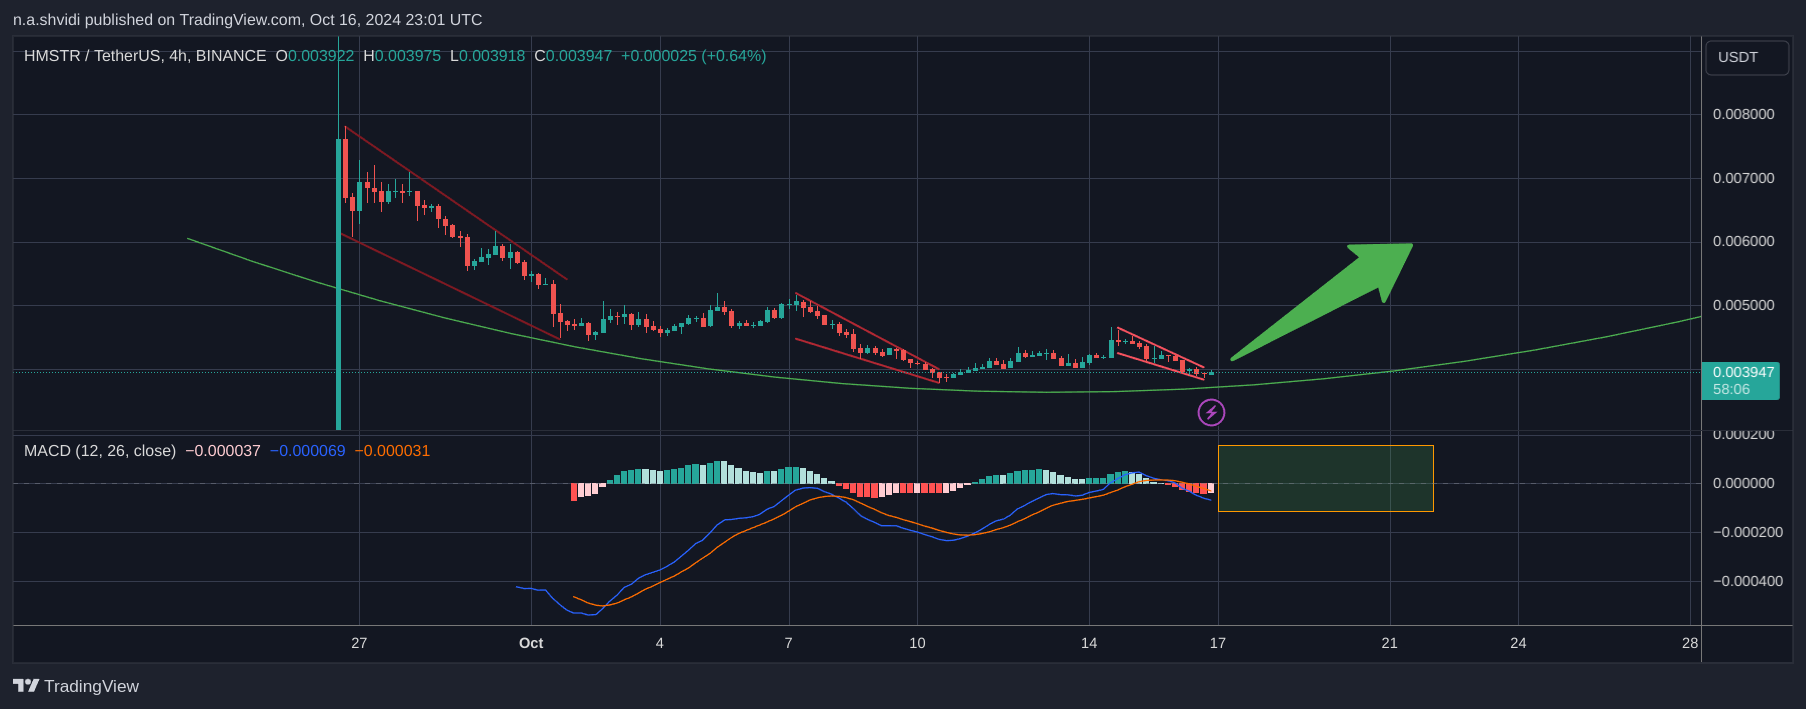The width and height of the screenshot is (1806, 709).
Task: Click the closing price value C0.003947
Action: [573, 56]
